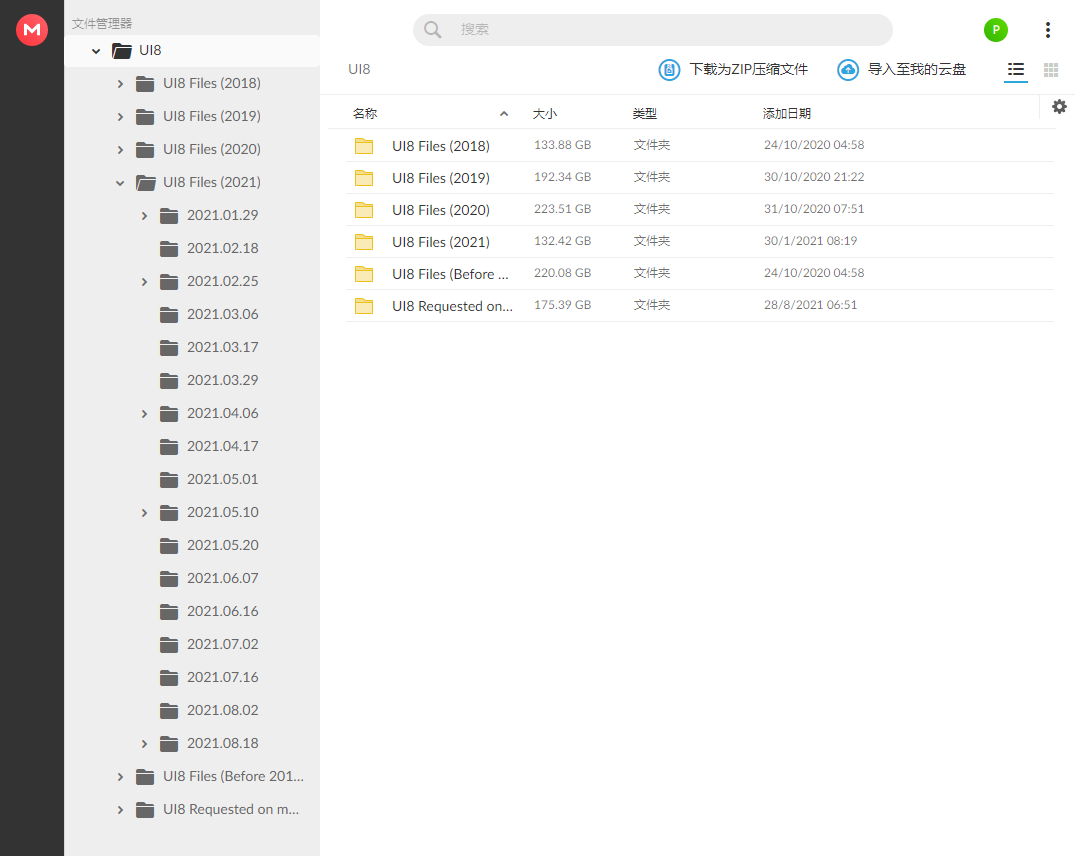The width and height of the screenshot is (1075, 856).
Task: Sort by the 类型 column header
Action: coord(644,113)
